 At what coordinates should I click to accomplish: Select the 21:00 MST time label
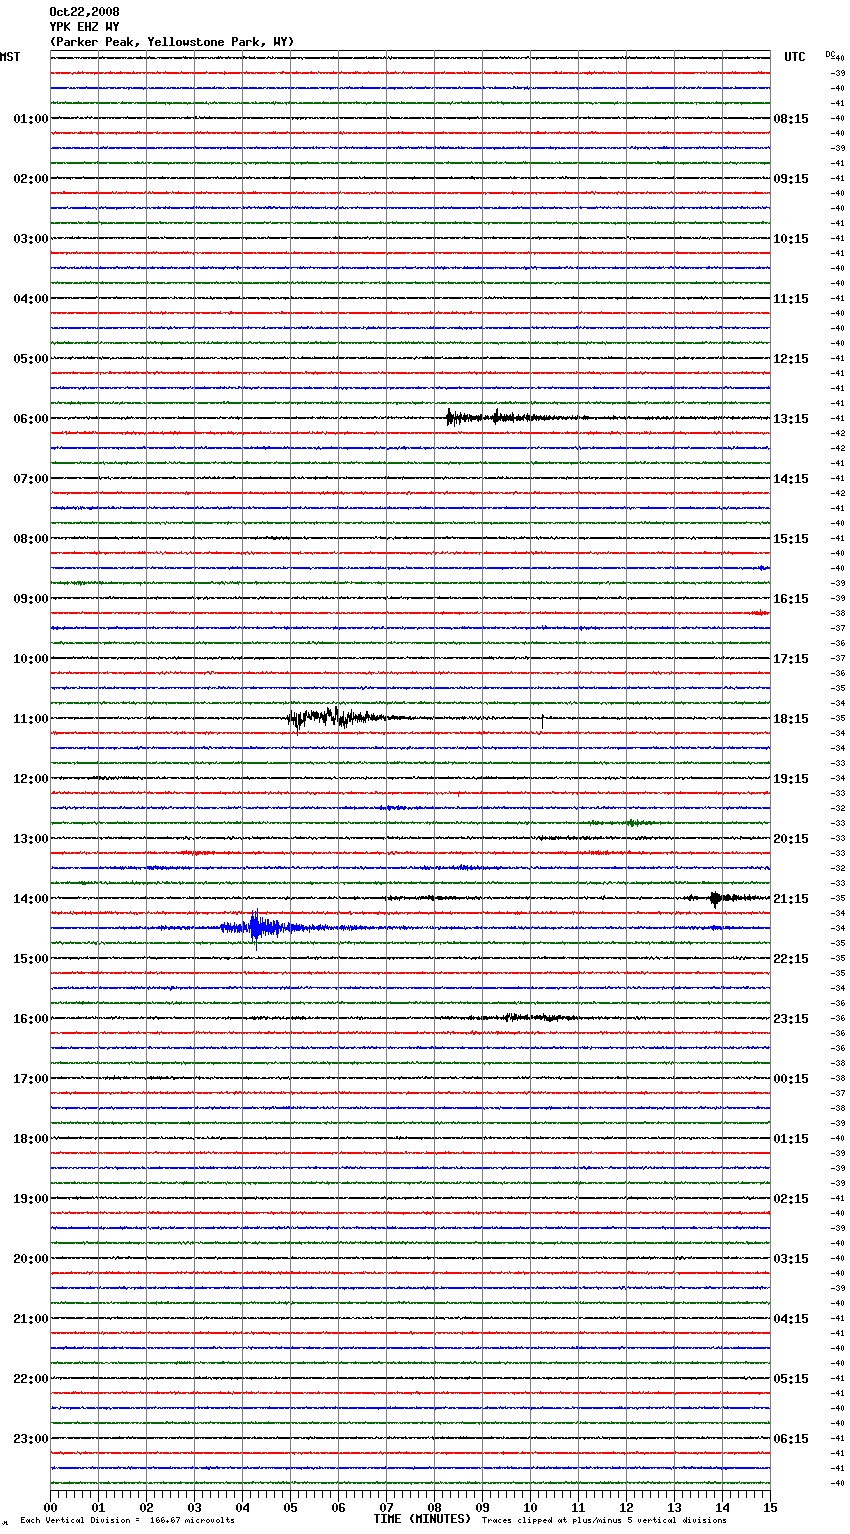pos(31,1319)
